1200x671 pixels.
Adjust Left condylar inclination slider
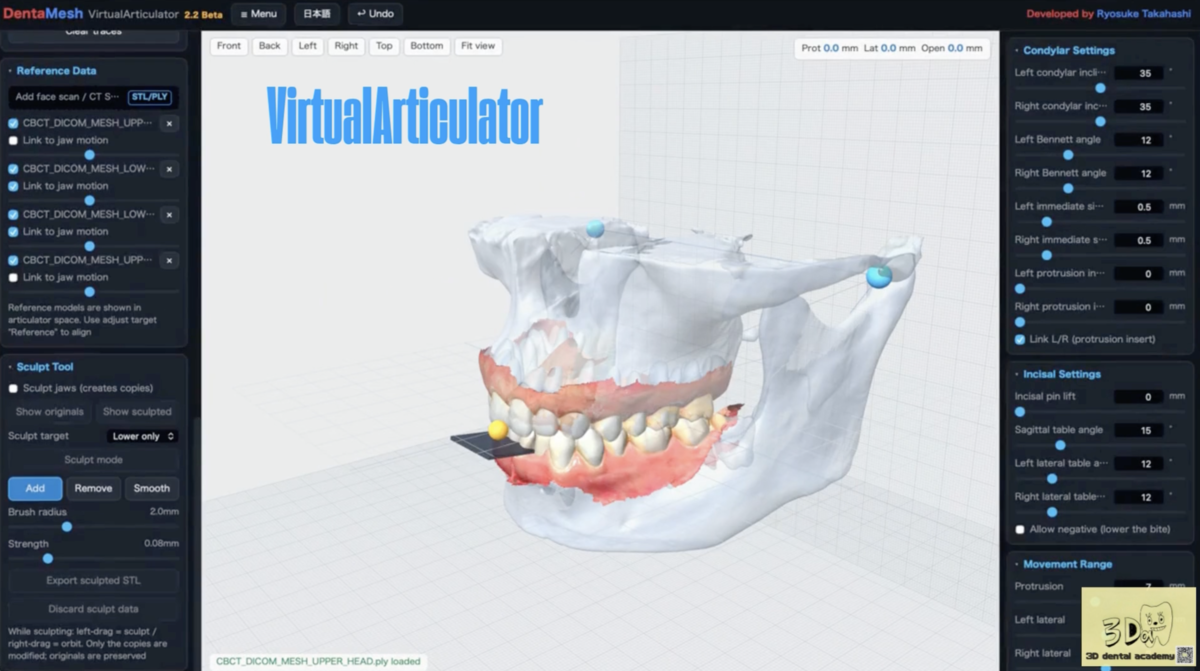pyautogui.click(x=1100, y=88)
